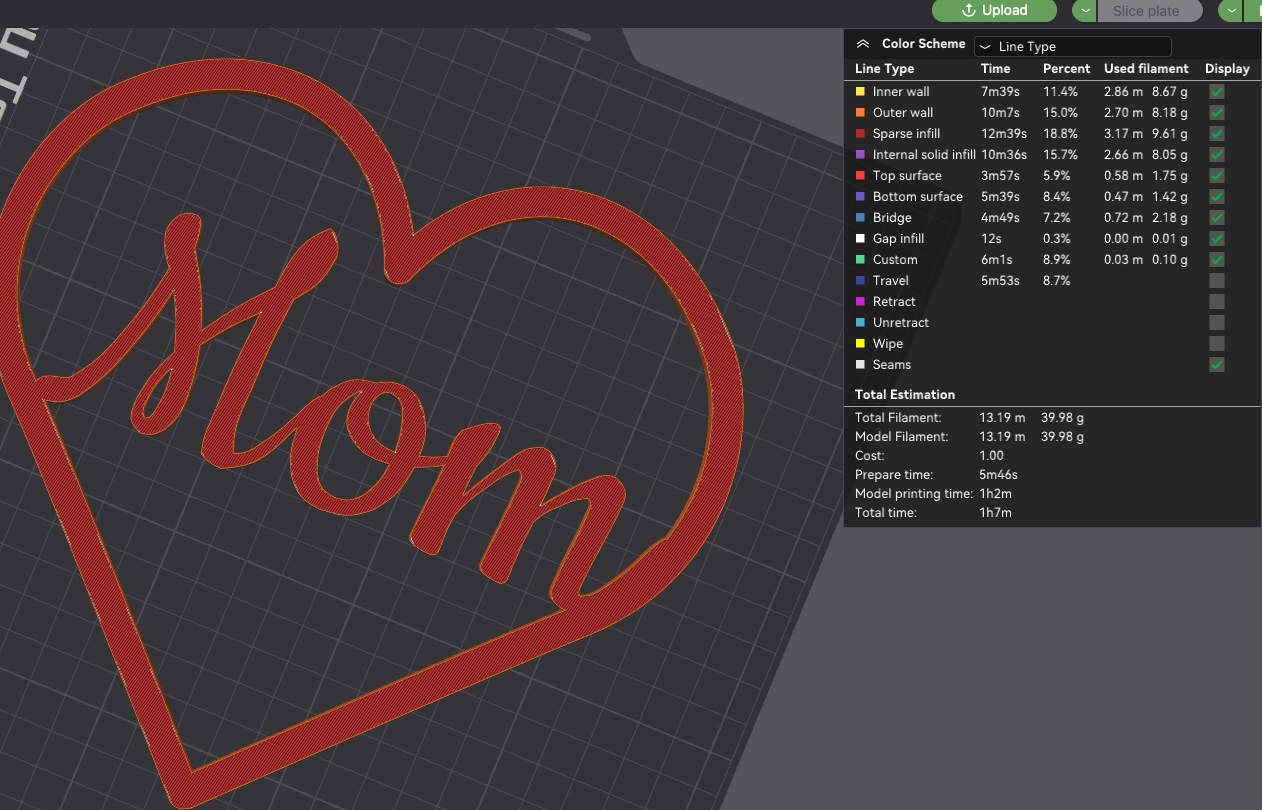
Task: Collapse the Color Scheme panel with the double chevron
Action: (862, 45)
